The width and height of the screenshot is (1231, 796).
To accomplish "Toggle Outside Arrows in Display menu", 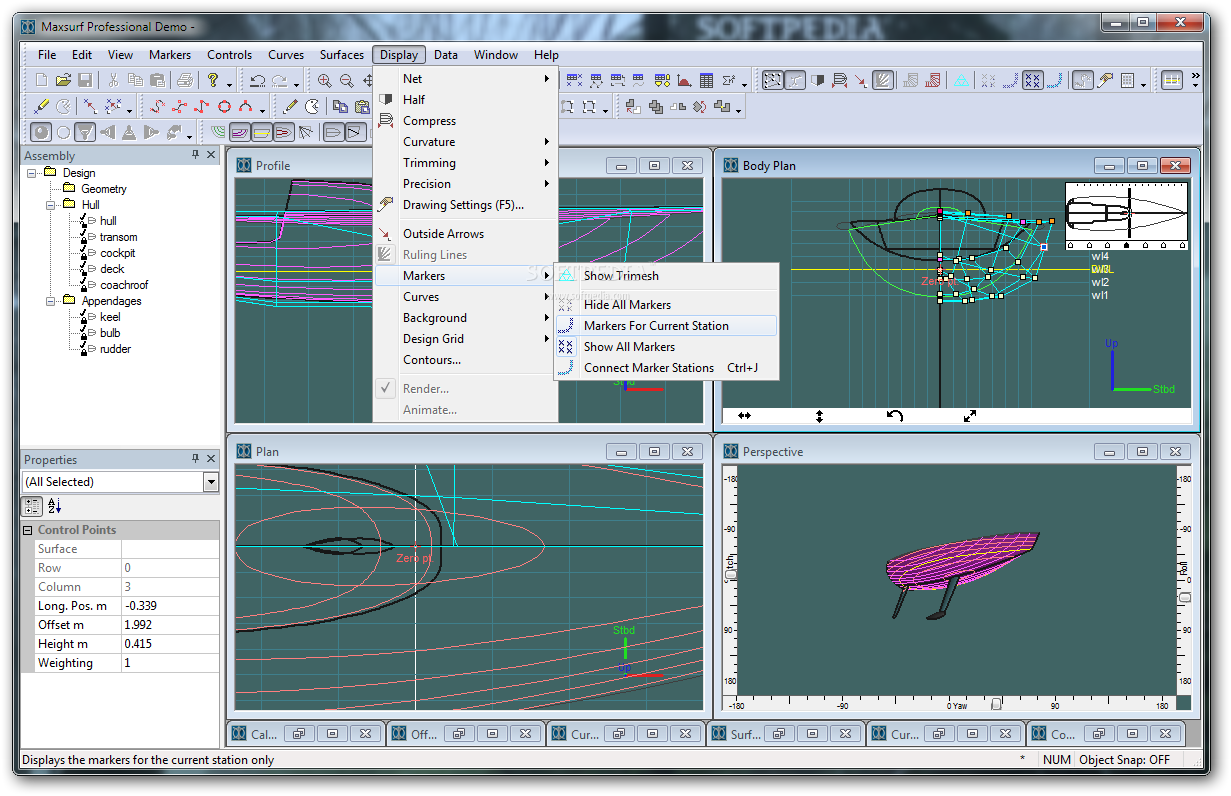I will 465,233.
